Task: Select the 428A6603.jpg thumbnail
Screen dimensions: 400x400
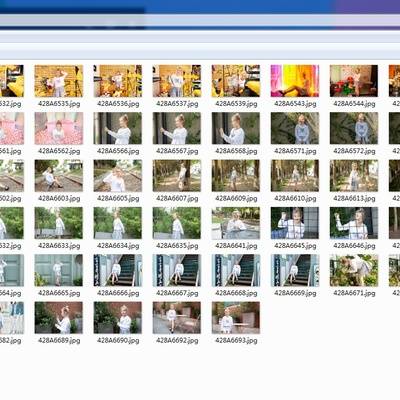Action: [x=59, y=176]
